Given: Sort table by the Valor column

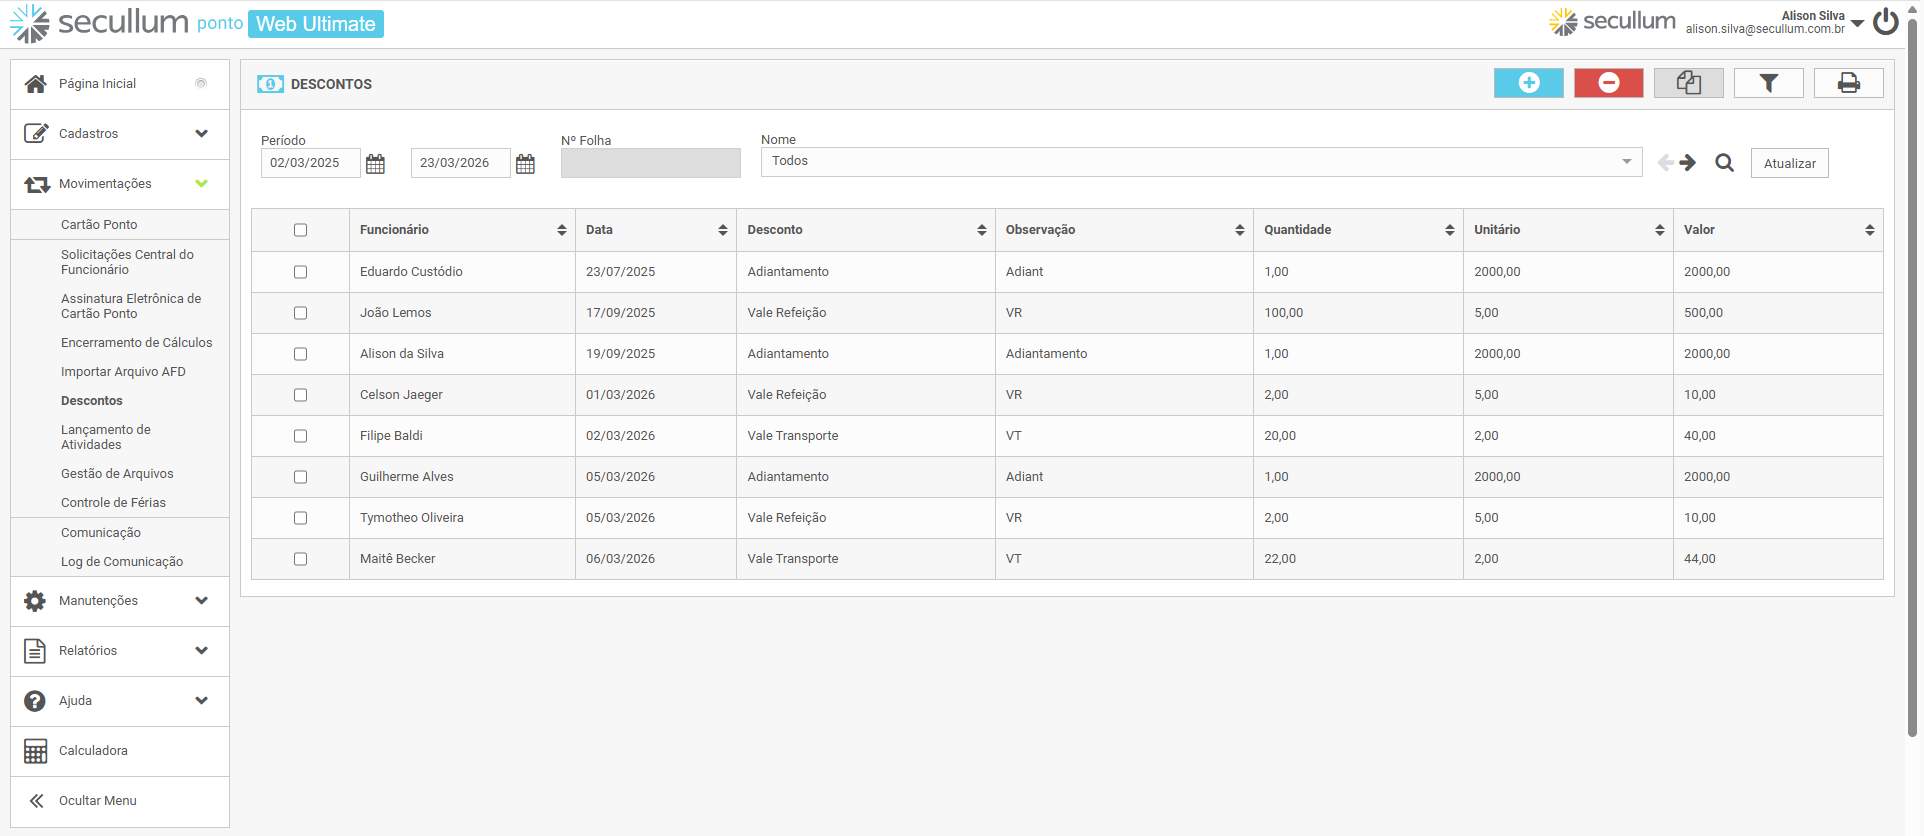Looking at the screenshot, I should [x=1777, y=230].
